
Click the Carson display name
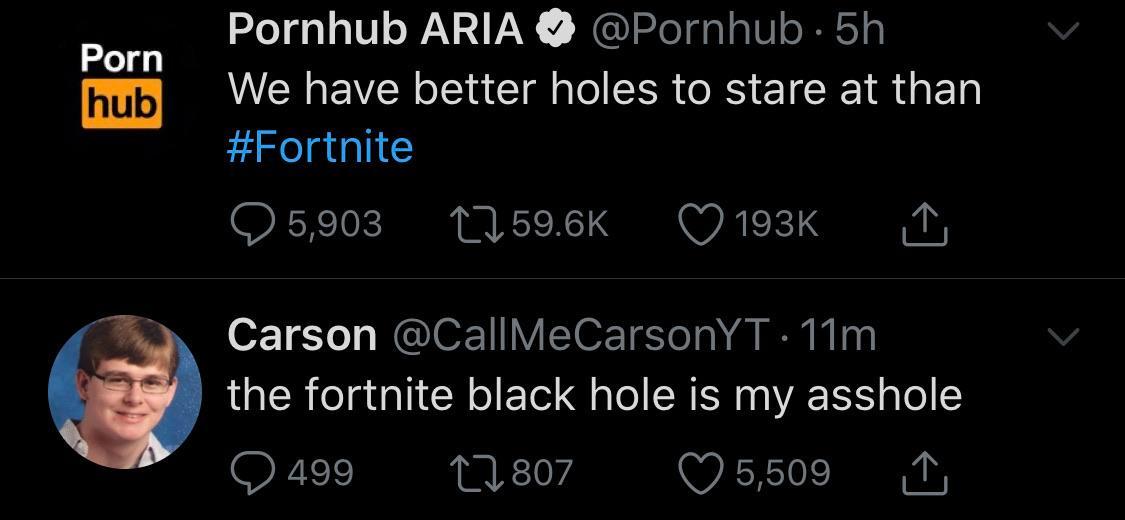[301, 335]
